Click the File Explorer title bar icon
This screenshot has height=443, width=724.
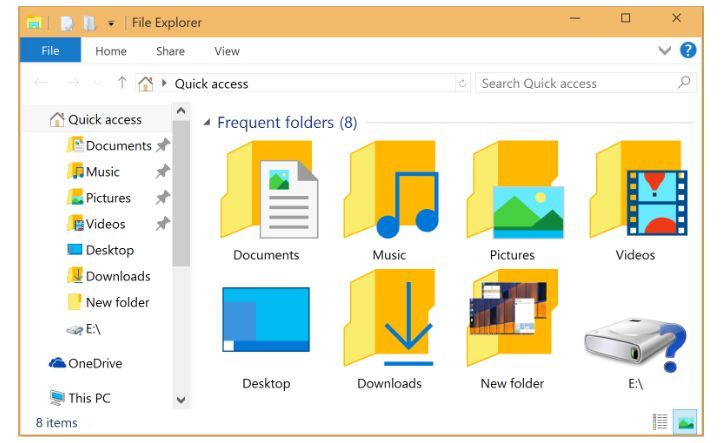(x=34, y=22)
